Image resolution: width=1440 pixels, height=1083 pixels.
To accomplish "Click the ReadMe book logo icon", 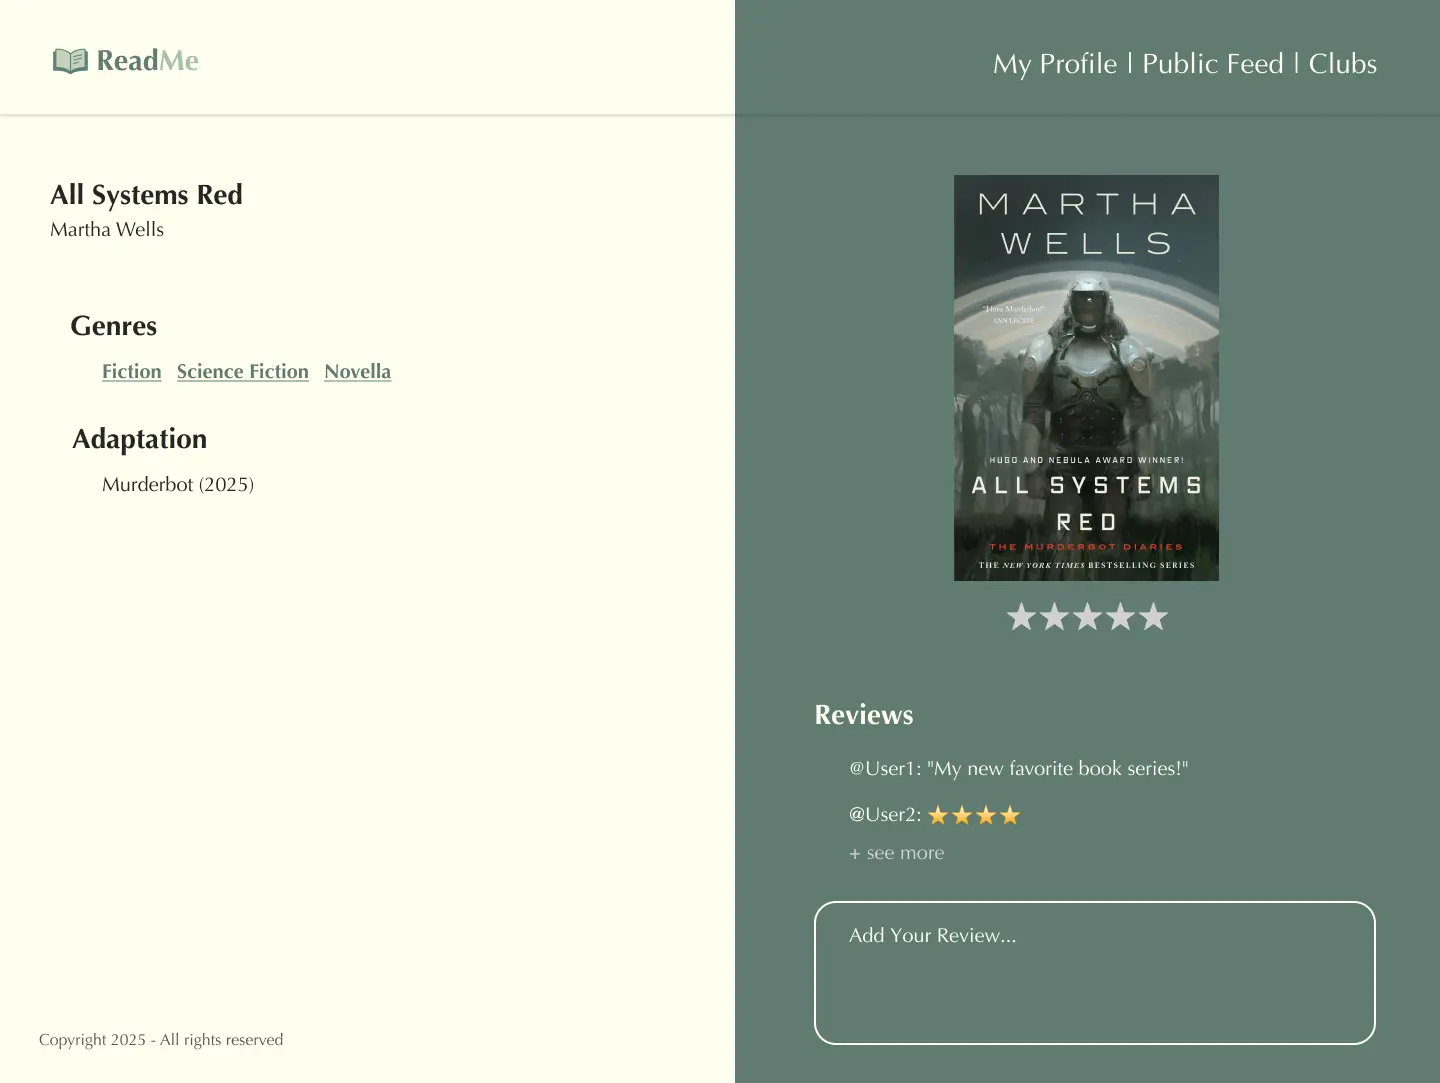I will pos(68,60).
